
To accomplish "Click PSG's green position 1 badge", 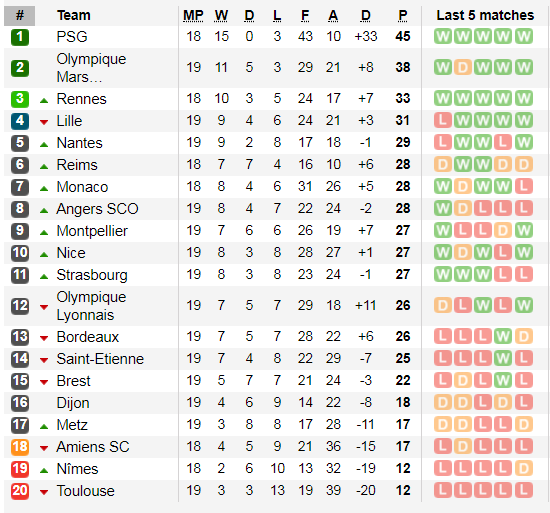I will click(20, 37).
